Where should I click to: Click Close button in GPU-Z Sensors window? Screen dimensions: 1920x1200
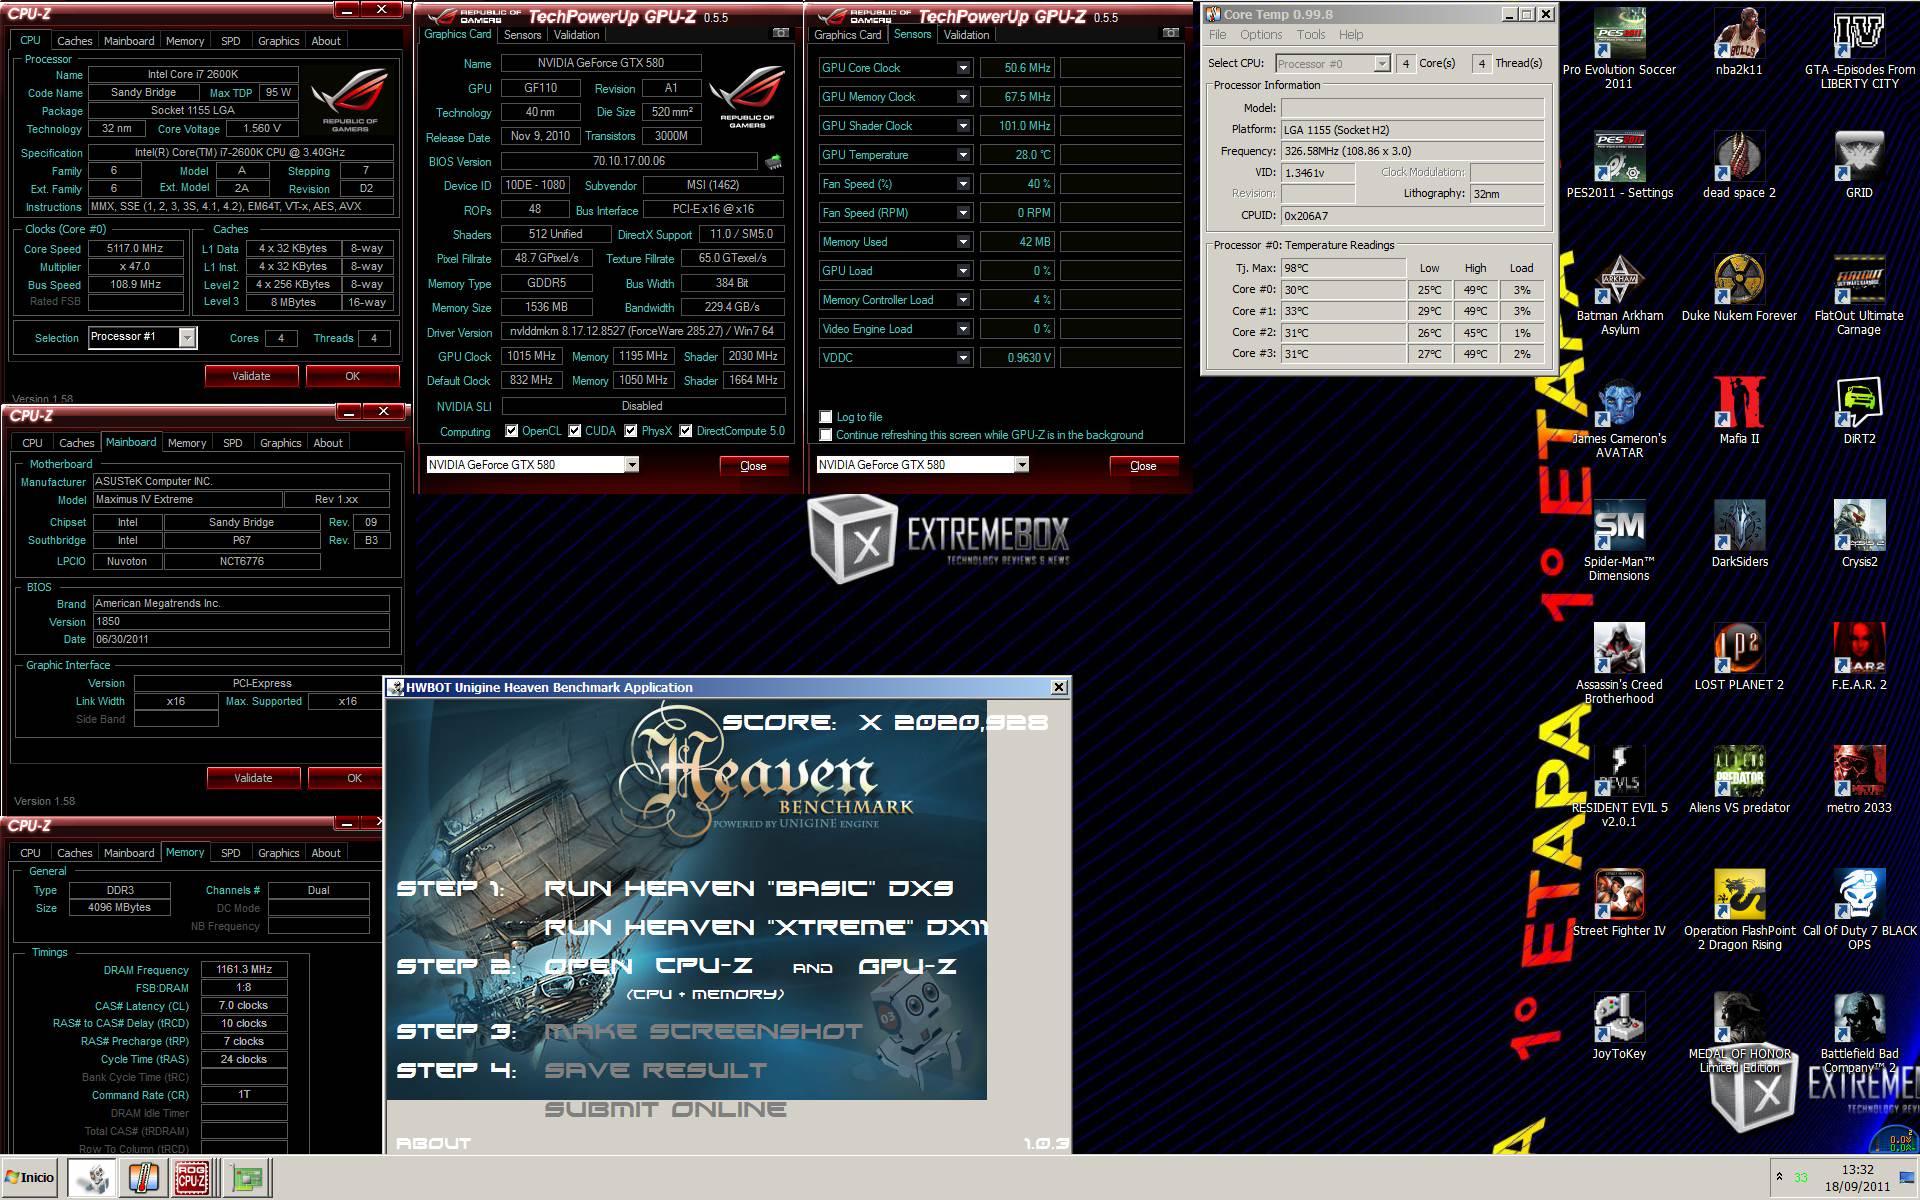[1143, 466]
